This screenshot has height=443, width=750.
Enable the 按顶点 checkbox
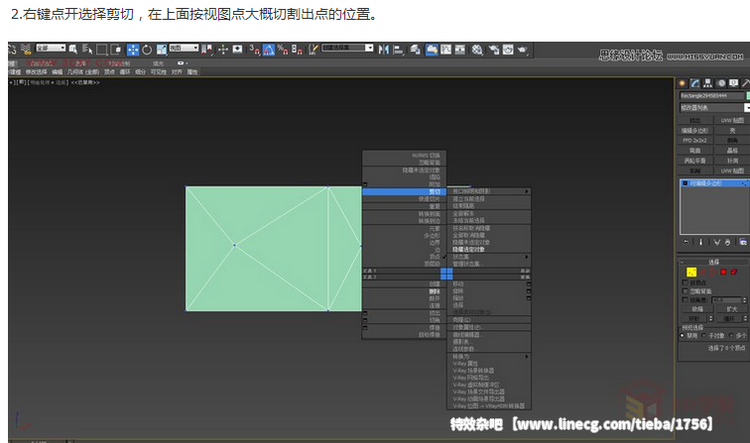[685, 283]
